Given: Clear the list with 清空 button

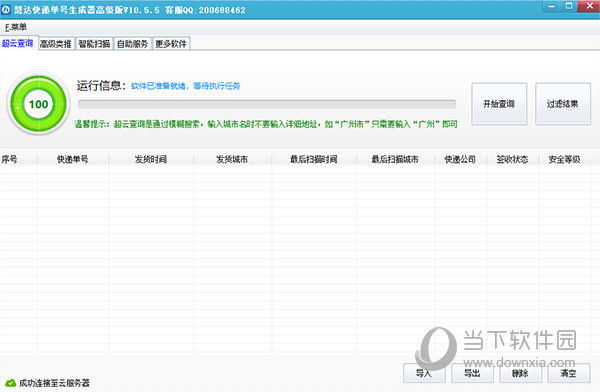Looking at the screenshot, I should click(569, 373).
